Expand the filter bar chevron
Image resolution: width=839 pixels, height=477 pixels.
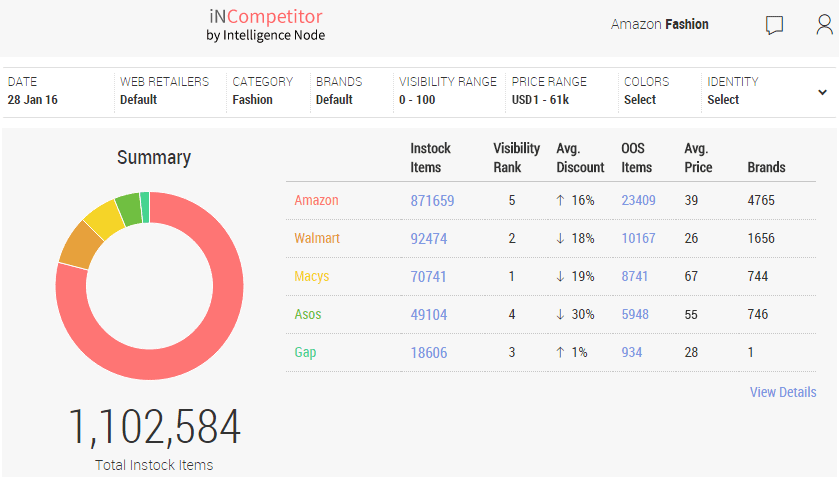coord(822,92)
